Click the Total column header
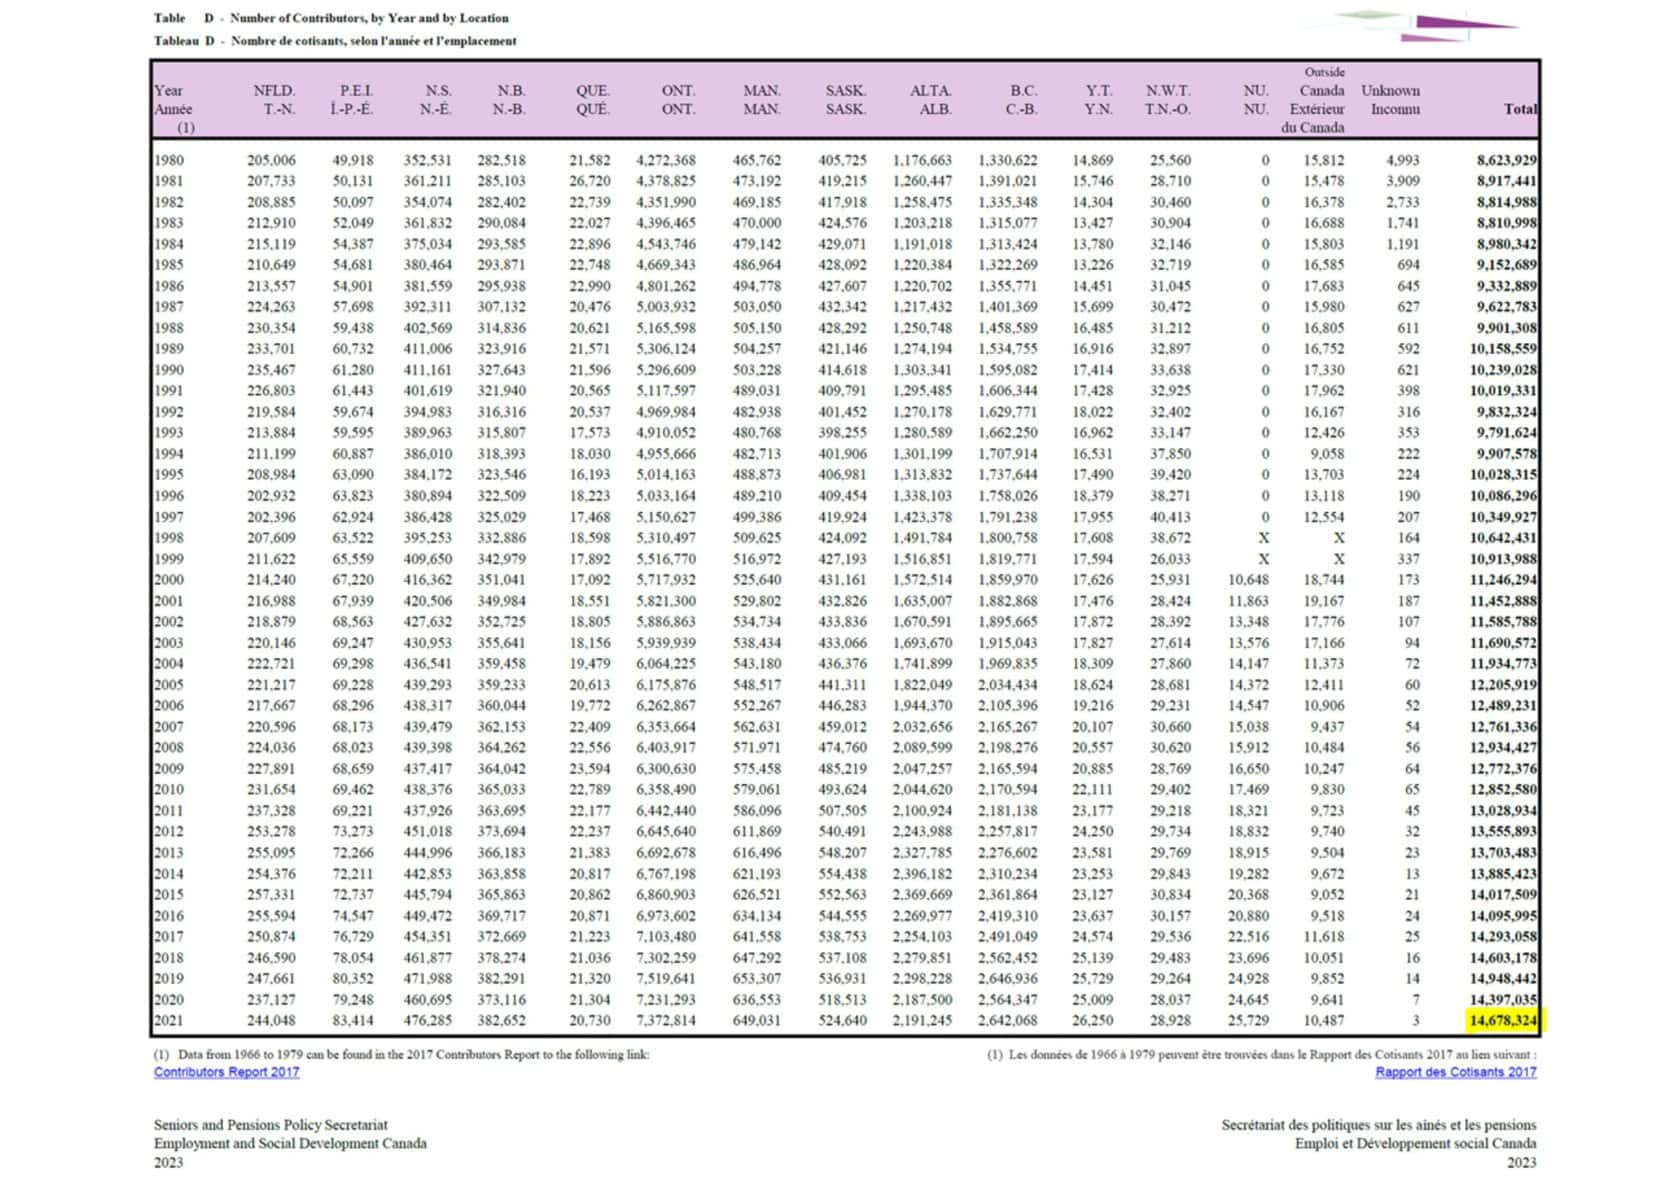The height and width of the screenshot is (1200, 1680). pyautogui.click(x=1521, y=109)
